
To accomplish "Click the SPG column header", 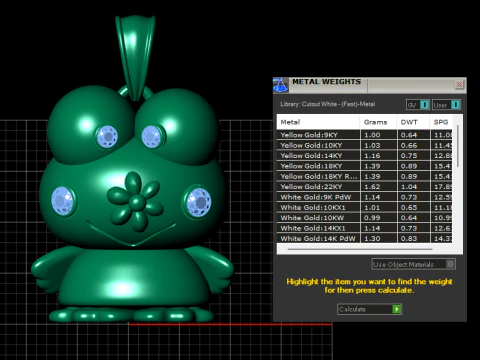I will click(441, 122).
